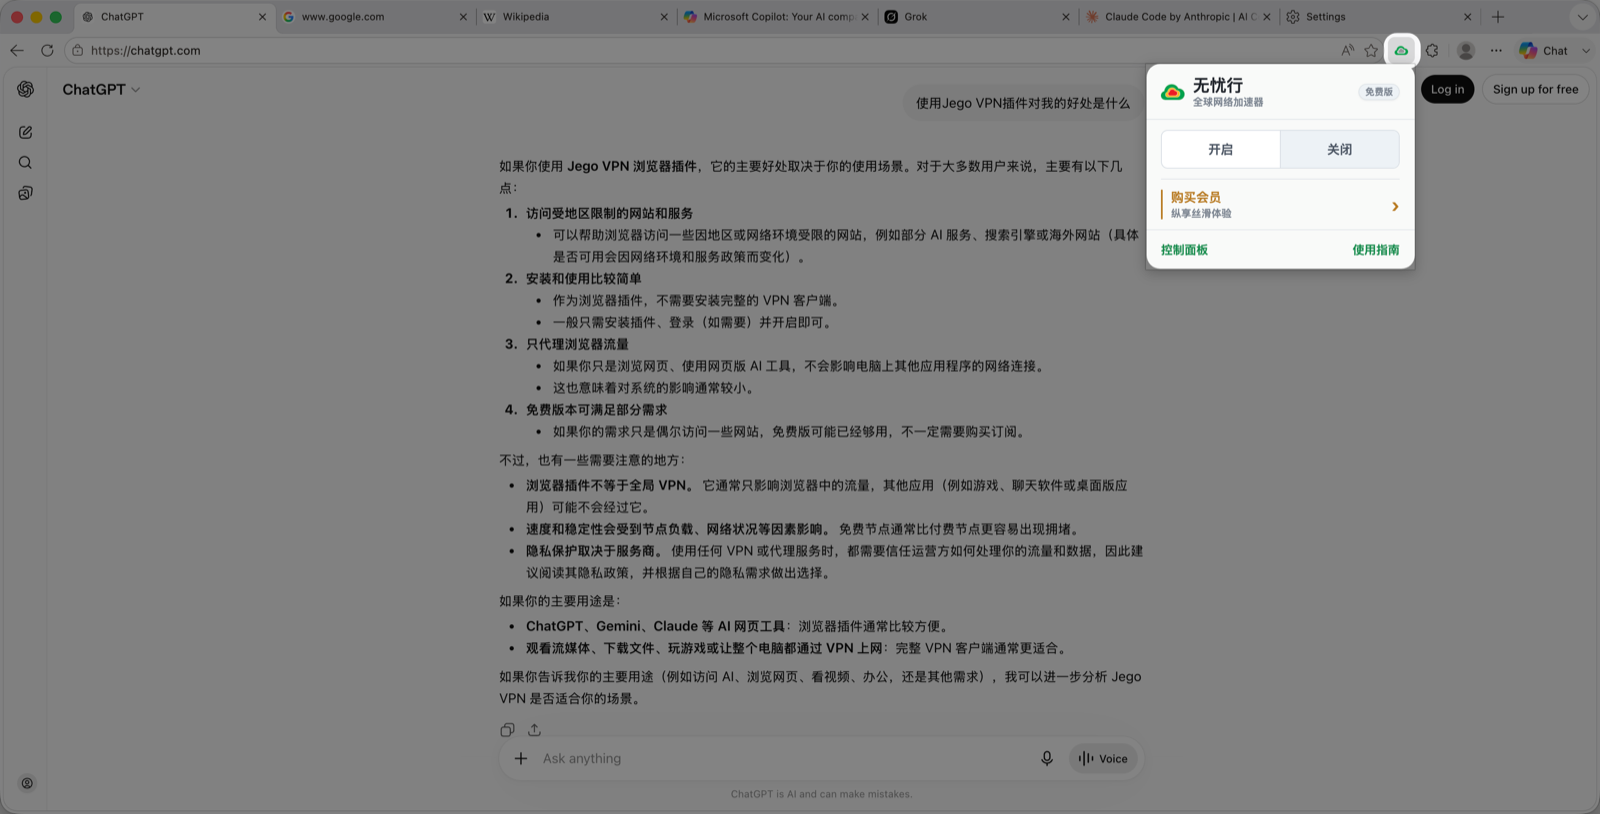Open a new tab with plus icon
The image size is (1600, 814).
(1498, 17)
